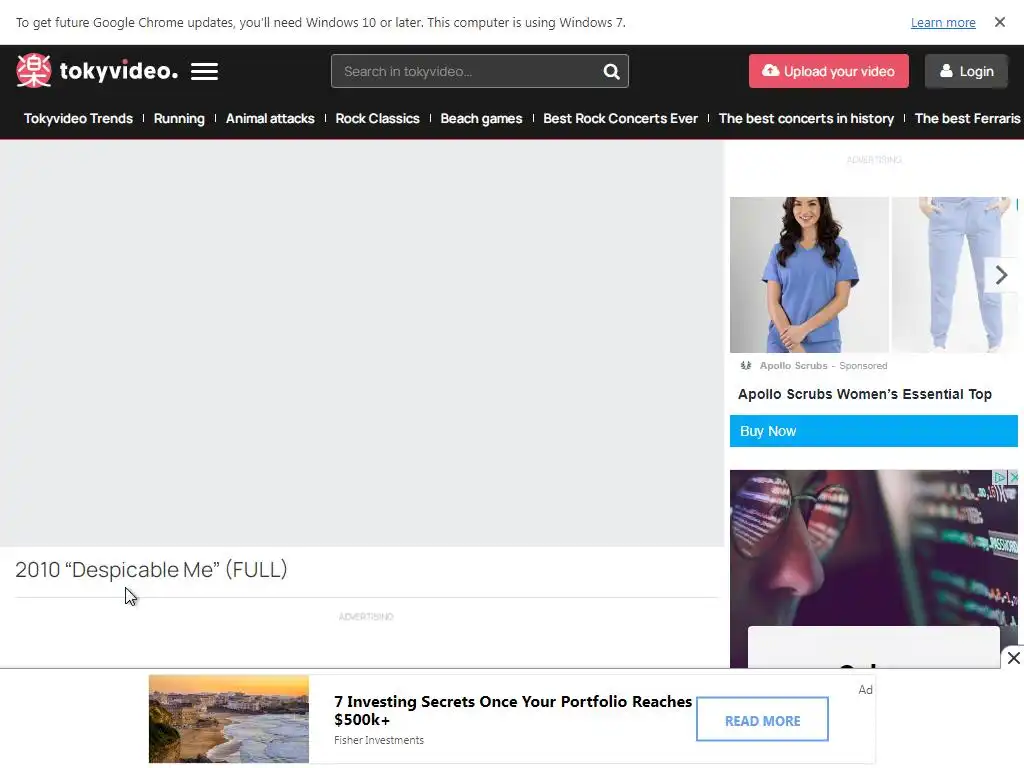This screenshot has height=768, width=1024.
Task: Open the Beach games category
Action: point(481,118)
